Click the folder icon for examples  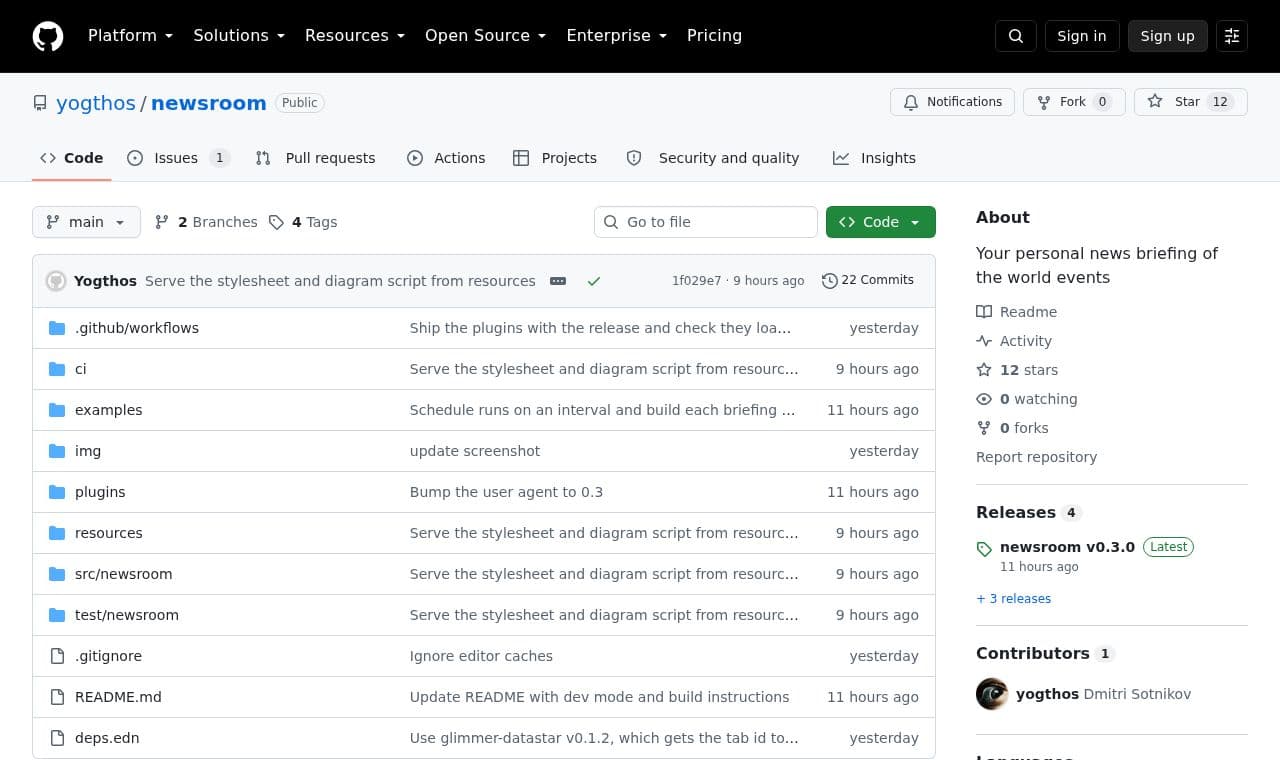(x=57, y=410)
